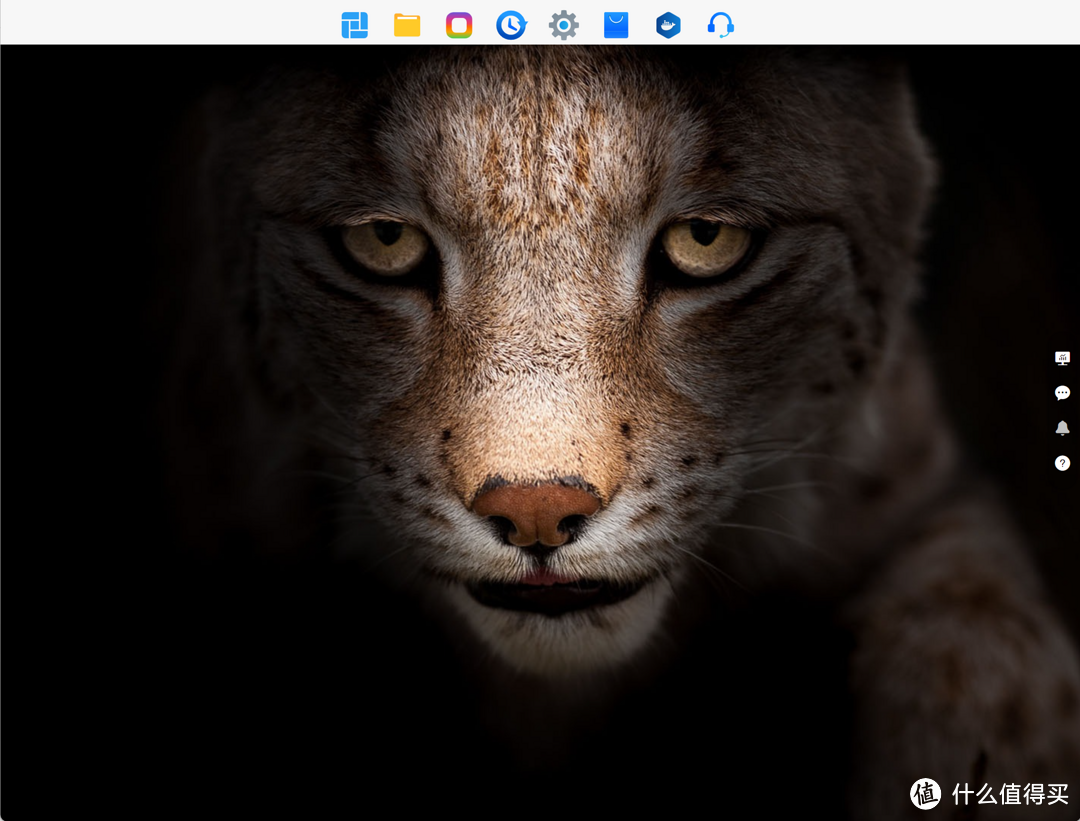
Task: Click the lynx's right-side eye on wallpaper
Action: tap(705, 245)
